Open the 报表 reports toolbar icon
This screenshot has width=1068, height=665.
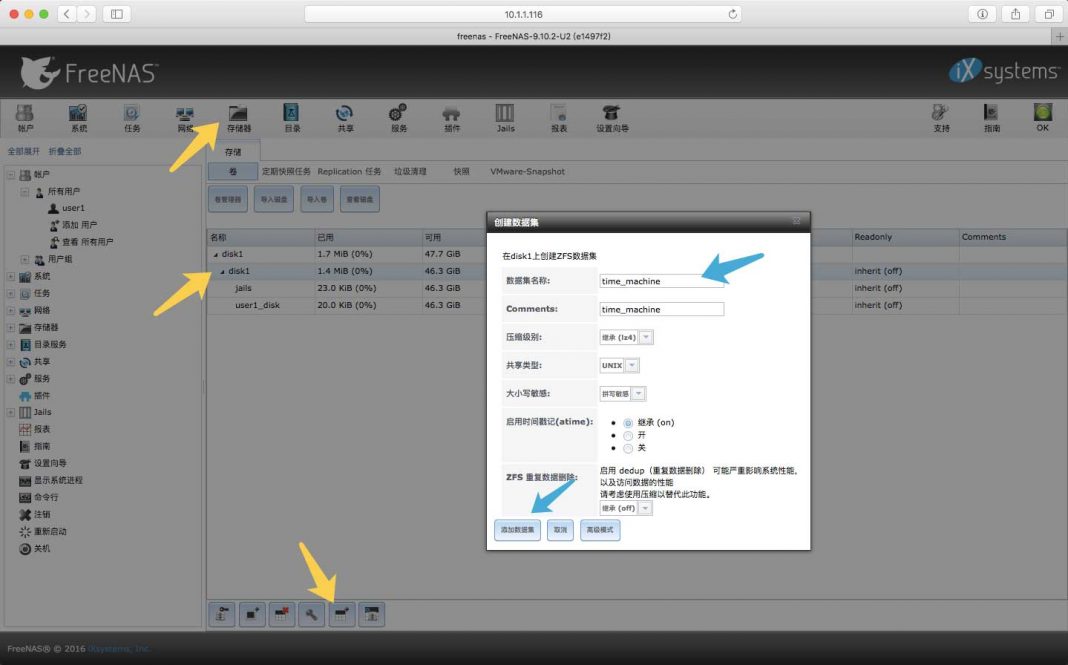pos(558,117)
